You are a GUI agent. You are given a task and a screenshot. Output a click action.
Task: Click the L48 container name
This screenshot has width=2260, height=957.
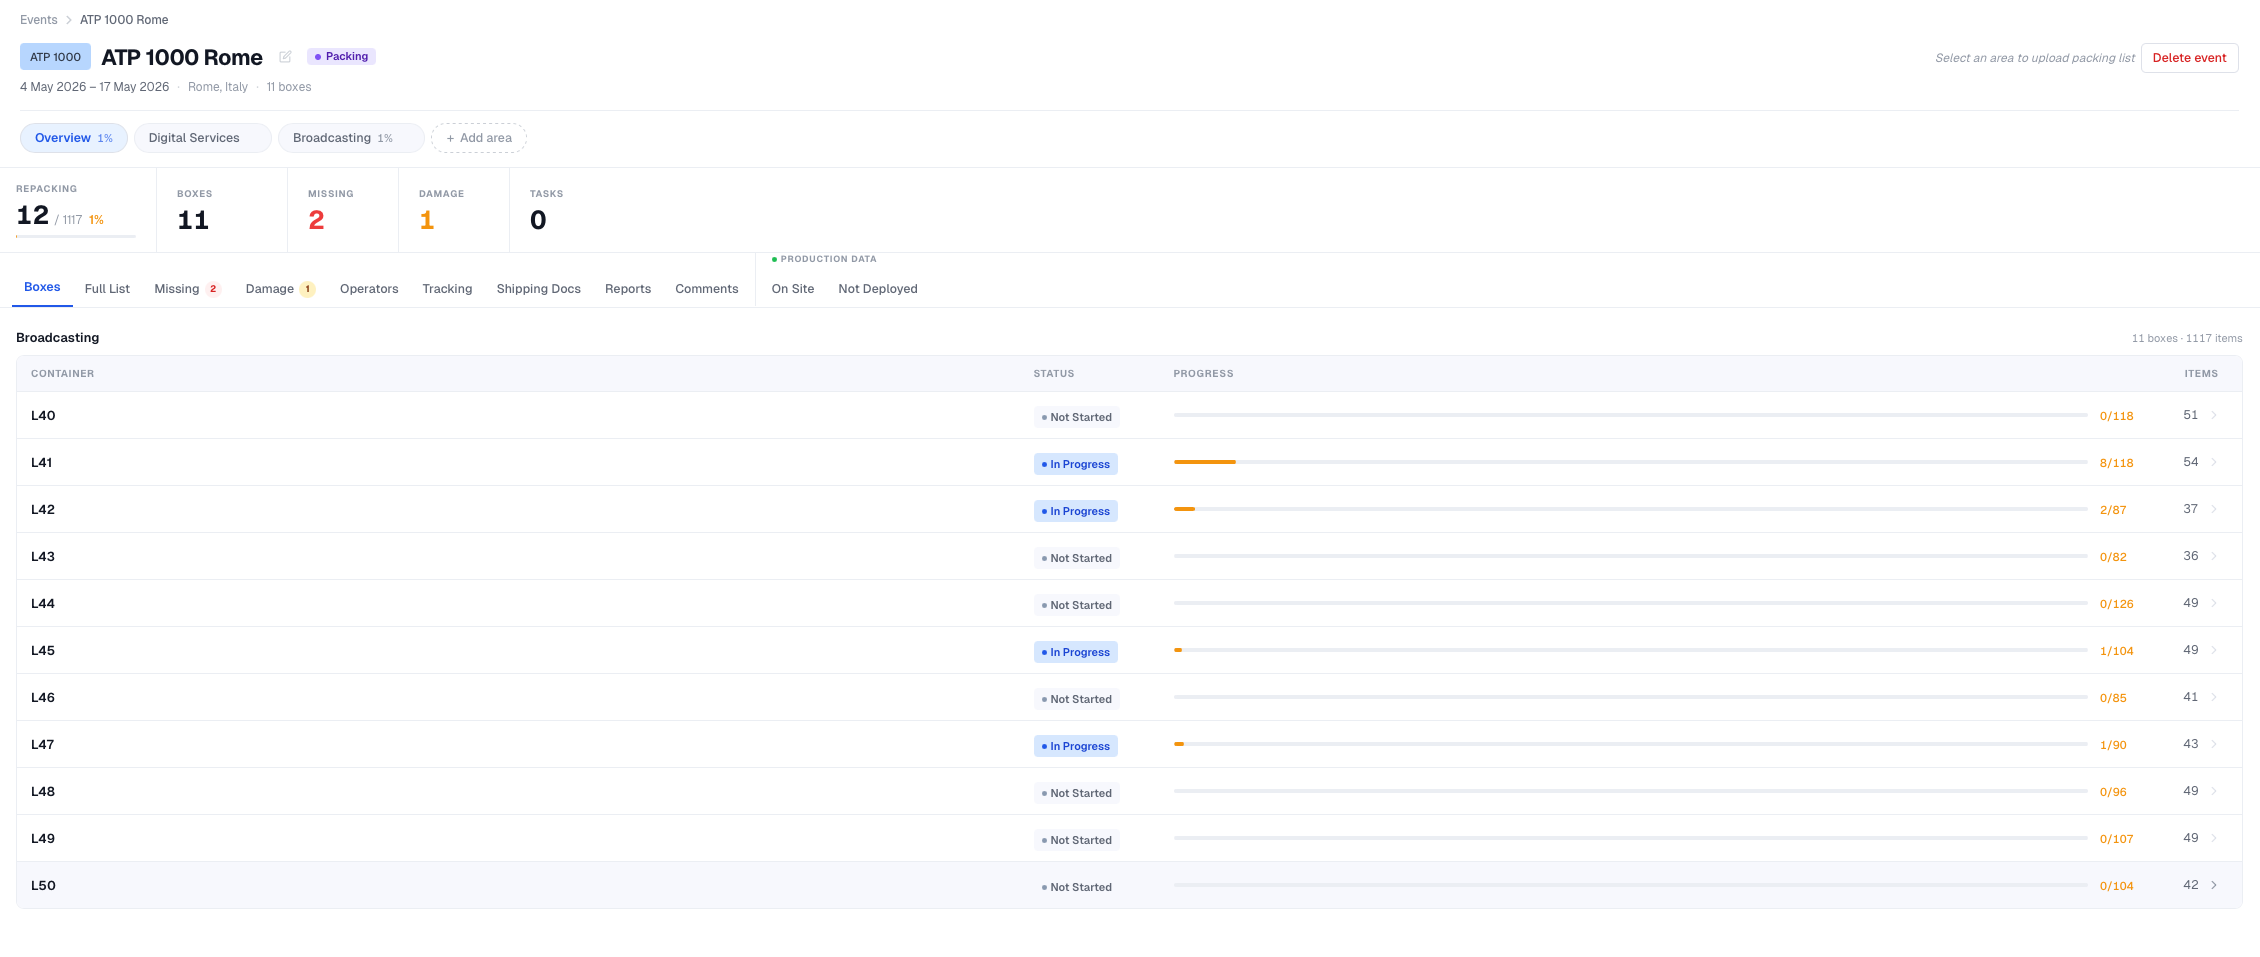43,792
